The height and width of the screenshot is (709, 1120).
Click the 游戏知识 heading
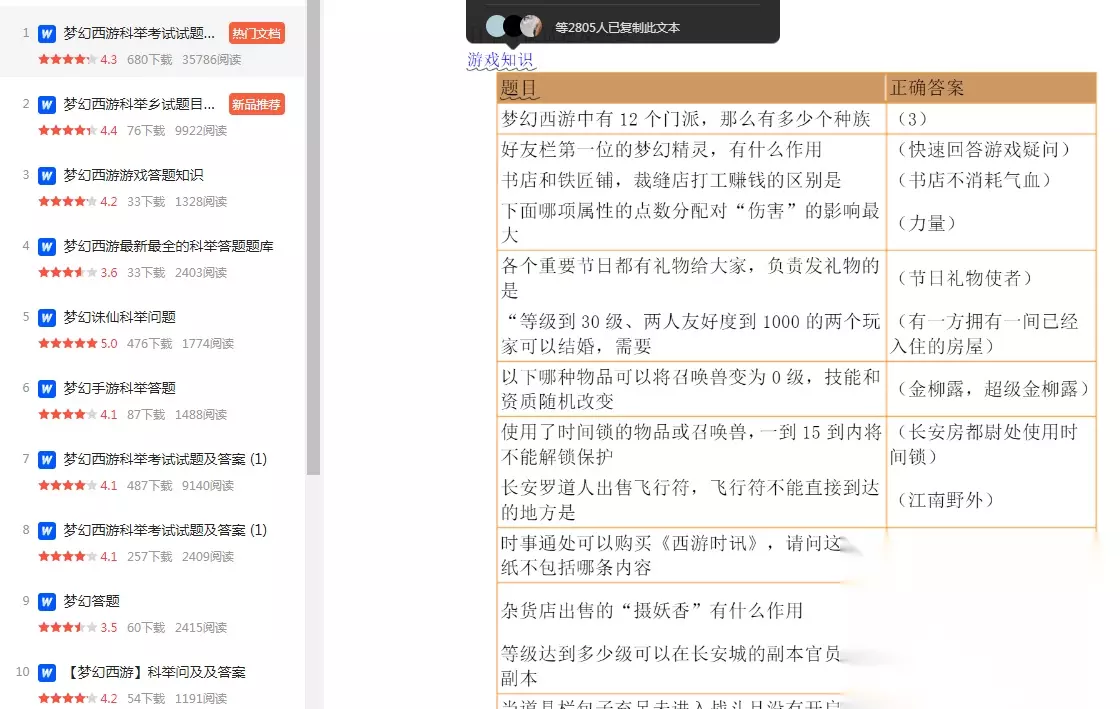pos(500,60)
